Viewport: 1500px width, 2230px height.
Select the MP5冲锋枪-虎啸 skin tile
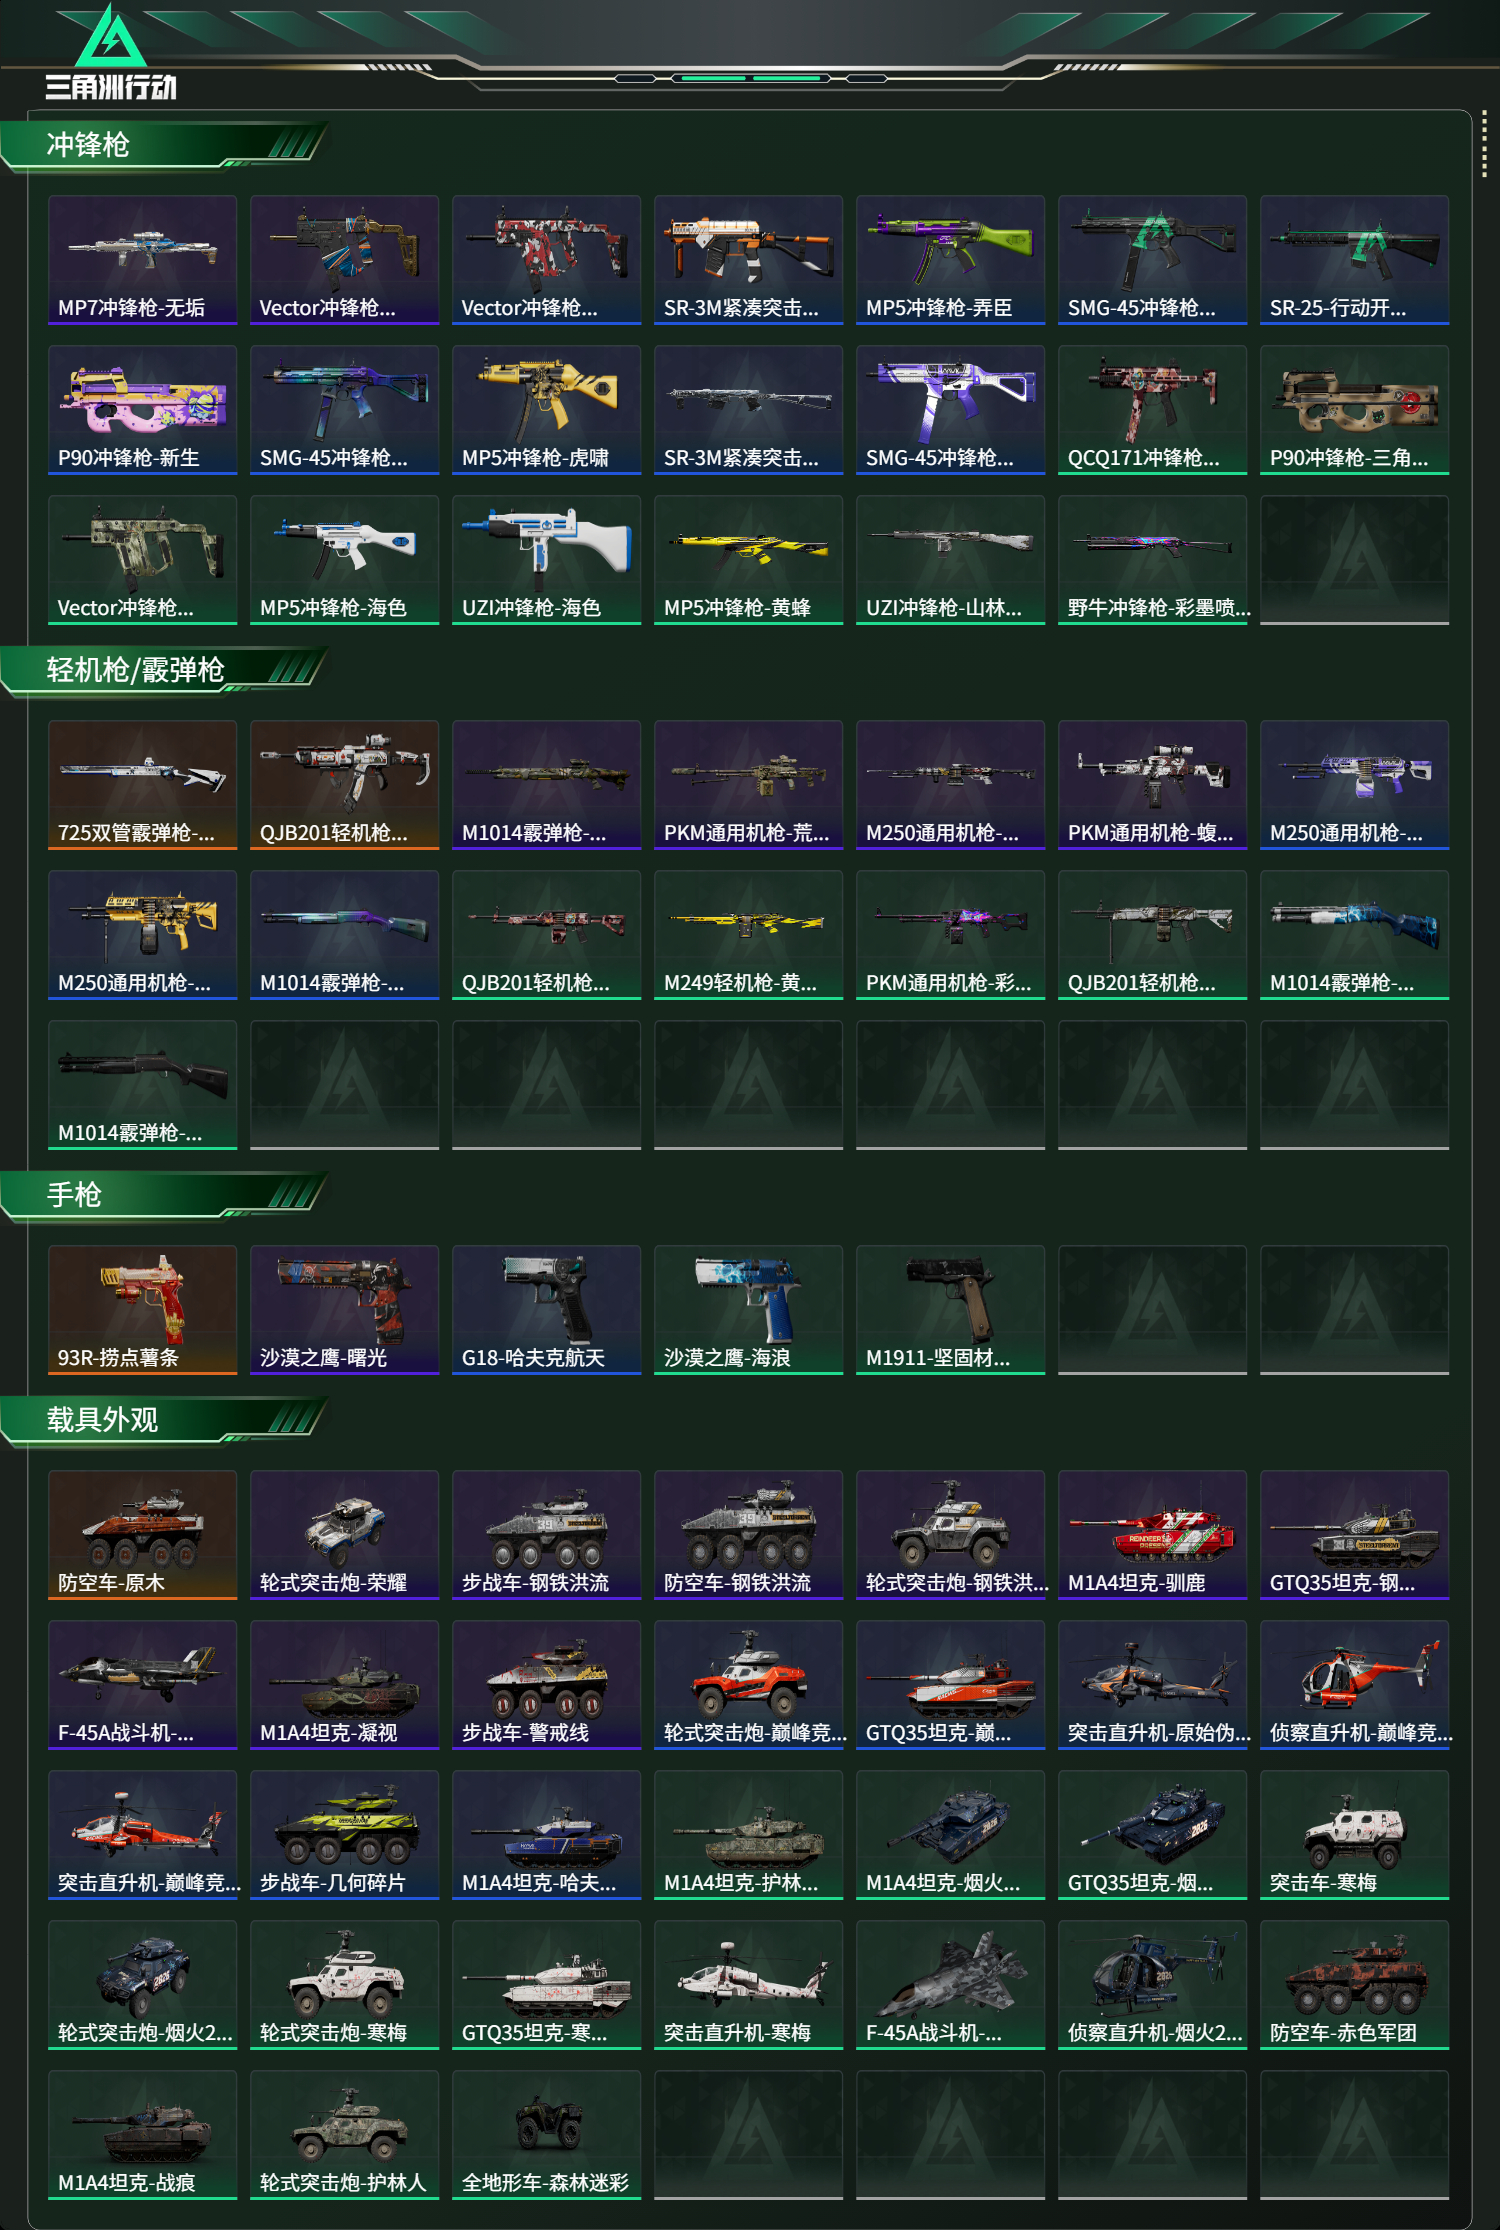point(547,410)
